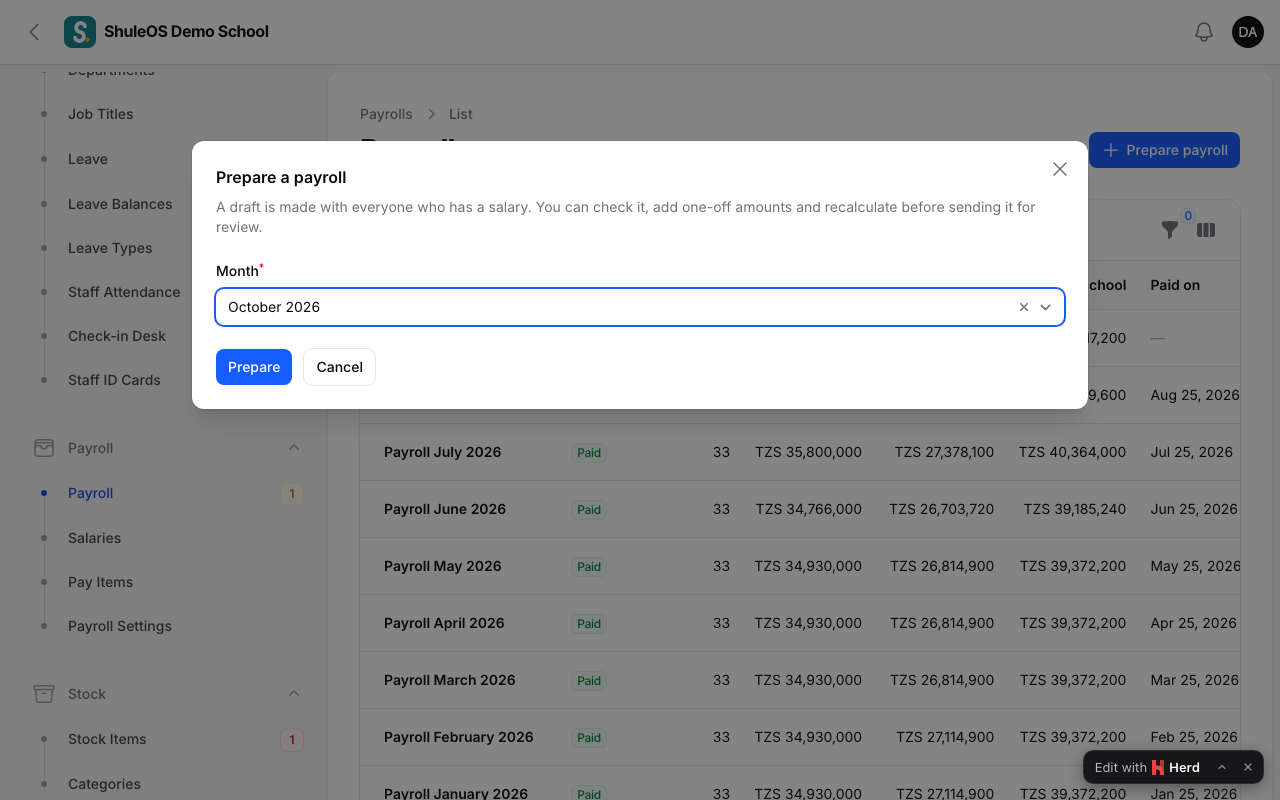This screenshot has height=800, width=1280.
Task: Open Stock Items in sidebar
Action: tap(107, 739)
